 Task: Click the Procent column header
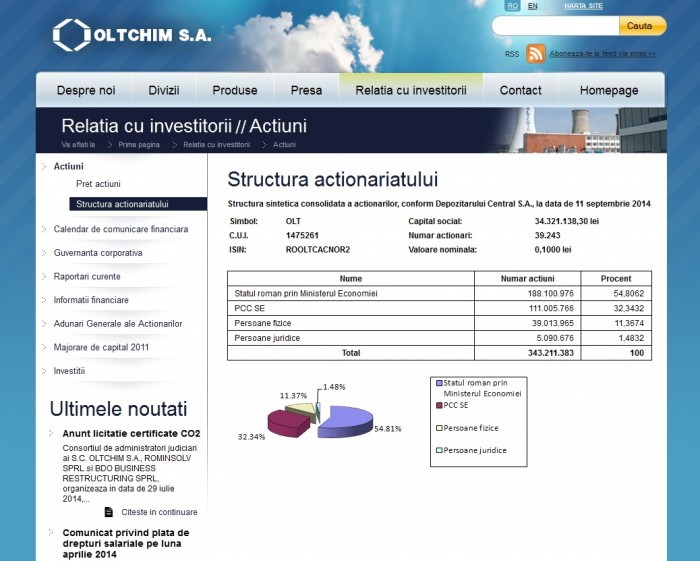tap(616, 278)
